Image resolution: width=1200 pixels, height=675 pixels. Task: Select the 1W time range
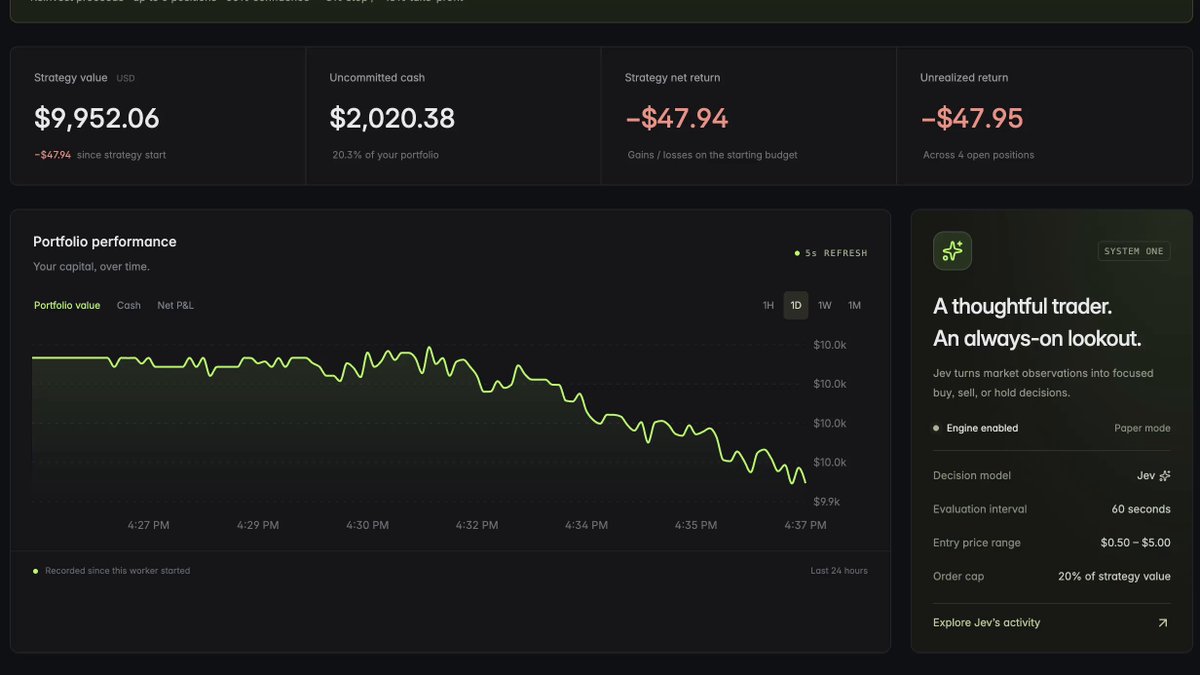point(825,305)
